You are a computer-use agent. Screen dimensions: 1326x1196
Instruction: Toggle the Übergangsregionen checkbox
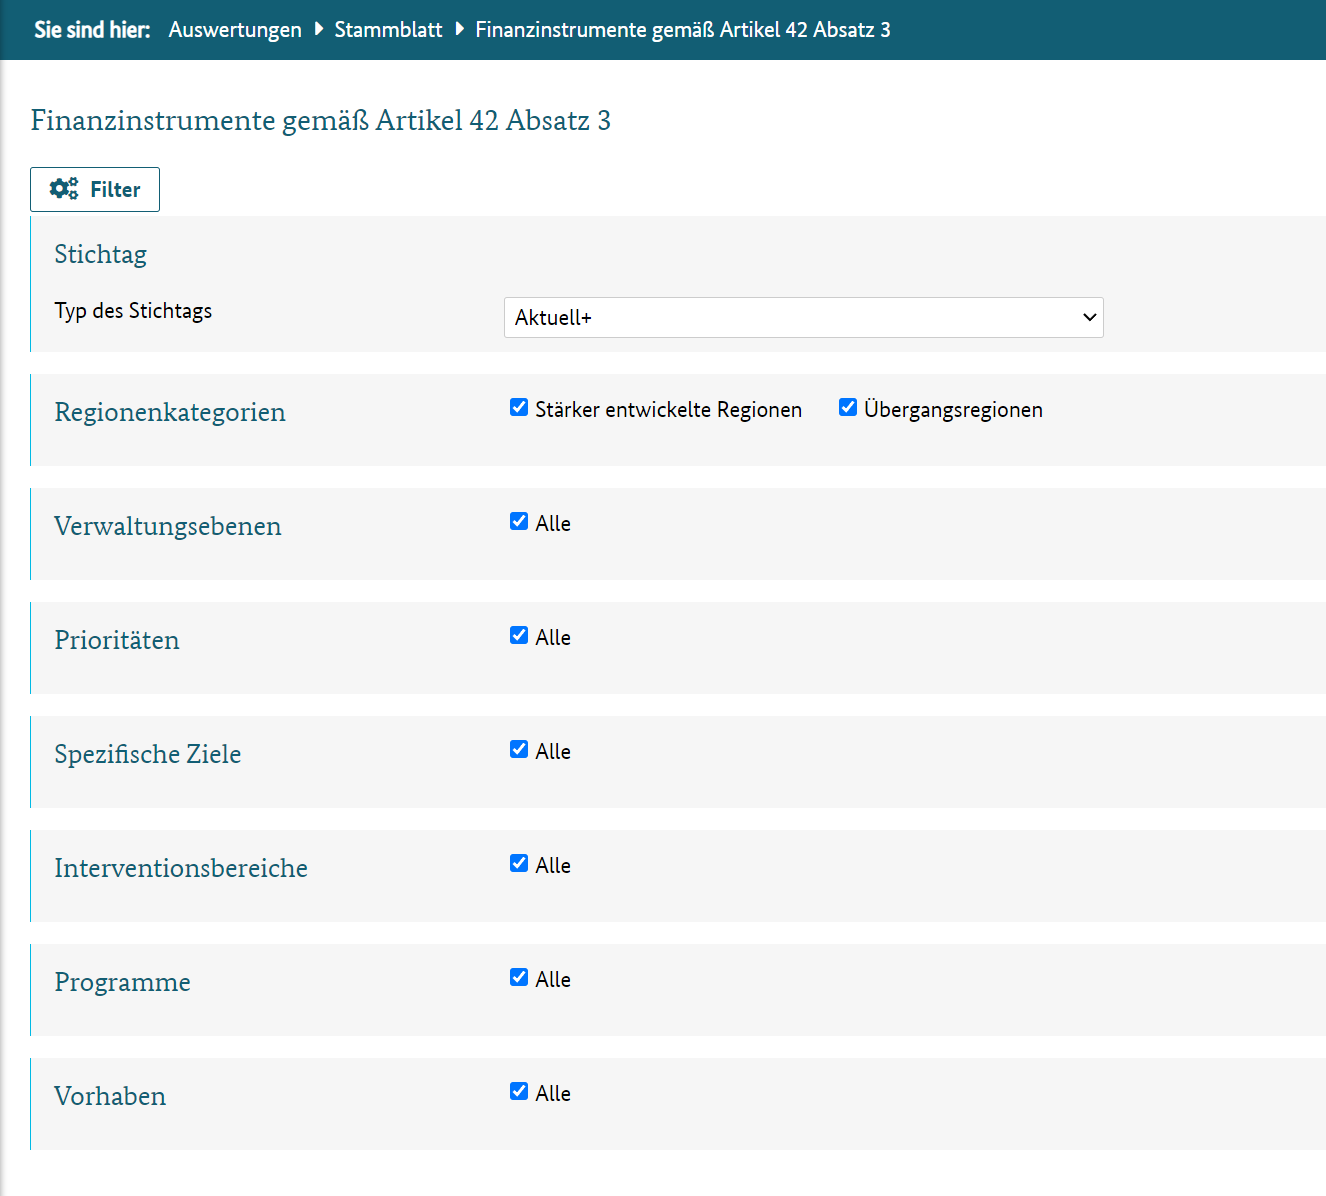click(x=848, y=407)
